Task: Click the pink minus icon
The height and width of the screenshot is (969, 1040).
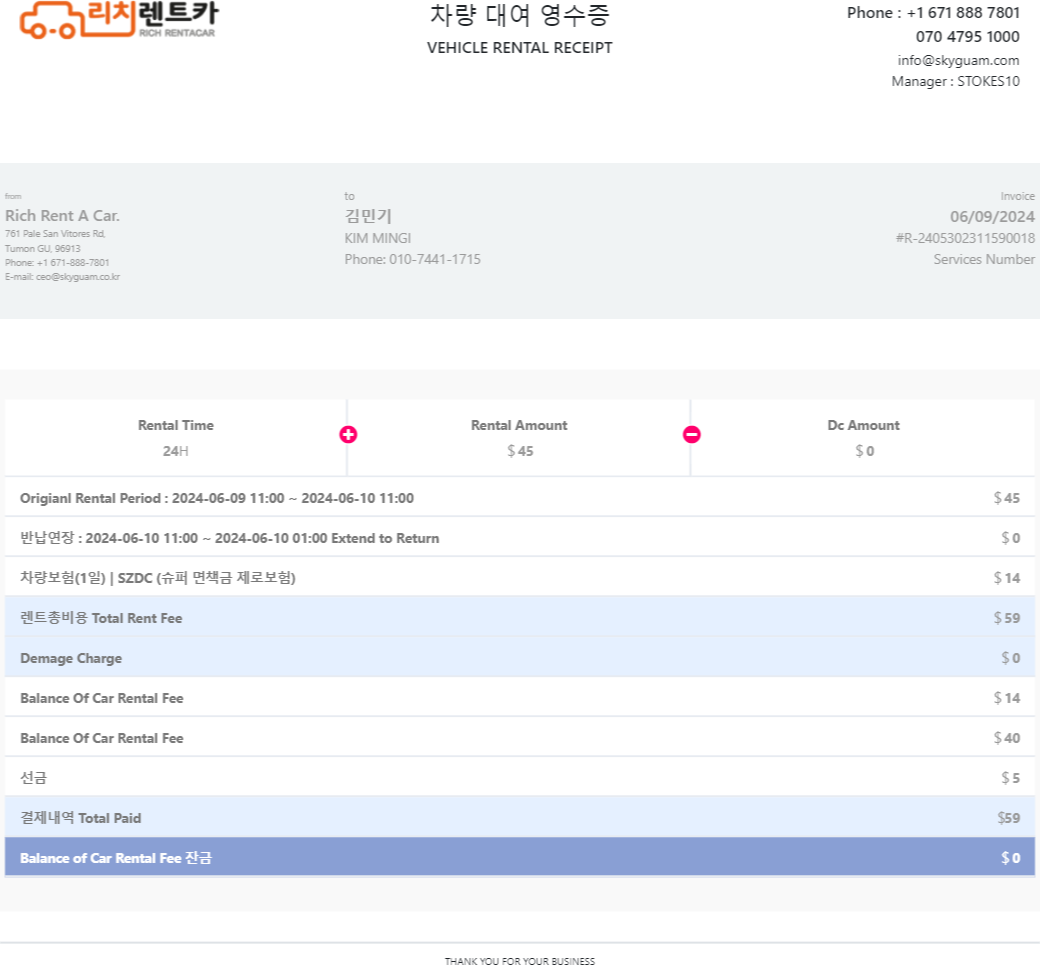Action: tap(692, 434)
